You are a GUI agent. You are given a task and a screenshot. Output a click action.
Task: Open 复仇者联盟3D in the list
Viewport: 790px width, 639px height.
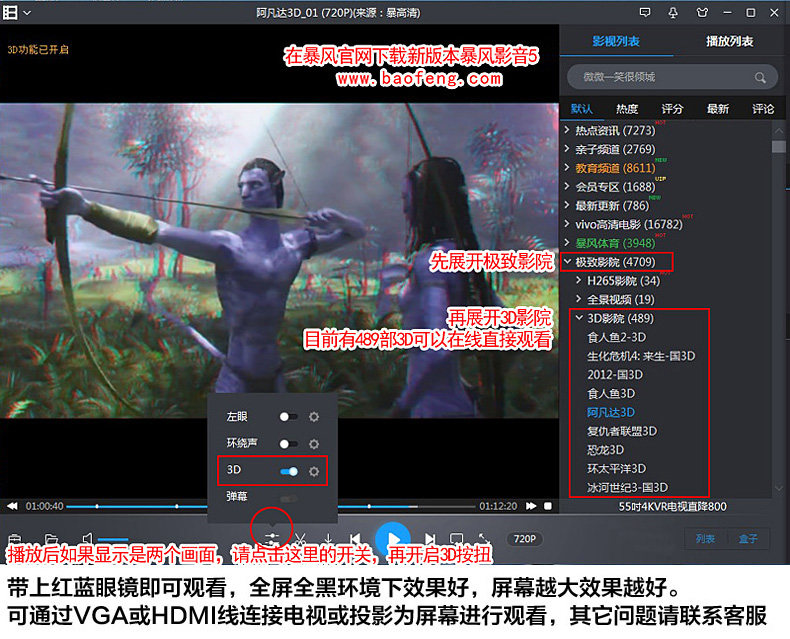coord(622,431)
